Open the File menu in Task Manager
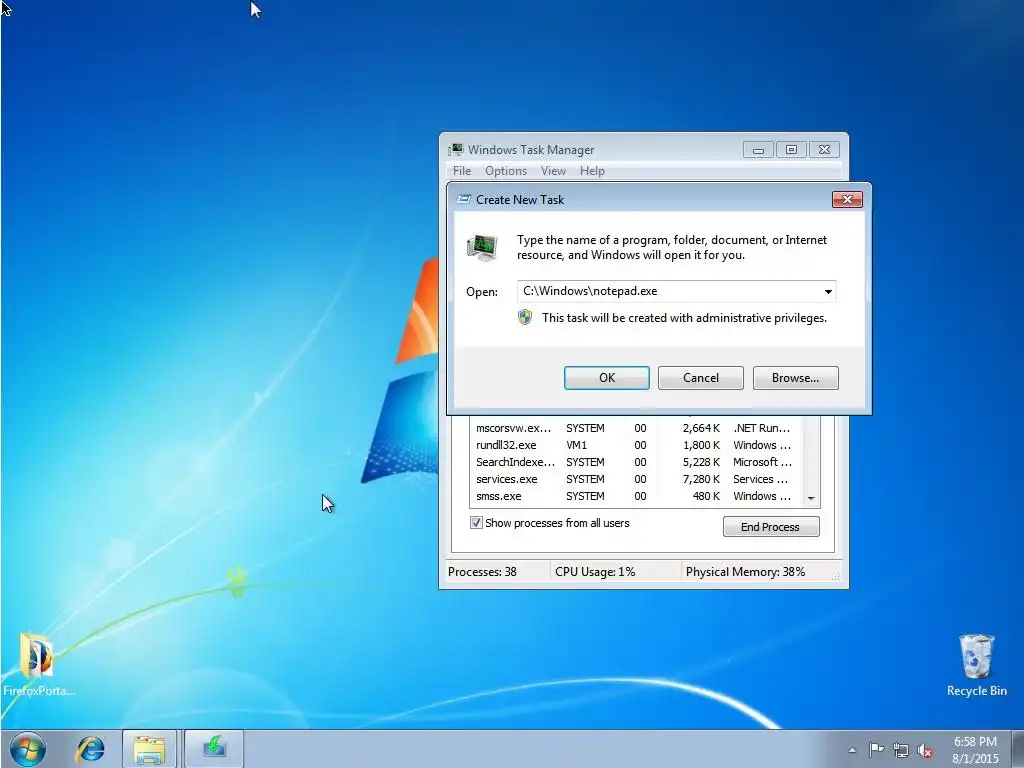This screenshot has width=1024, height=768. [462, 171]
